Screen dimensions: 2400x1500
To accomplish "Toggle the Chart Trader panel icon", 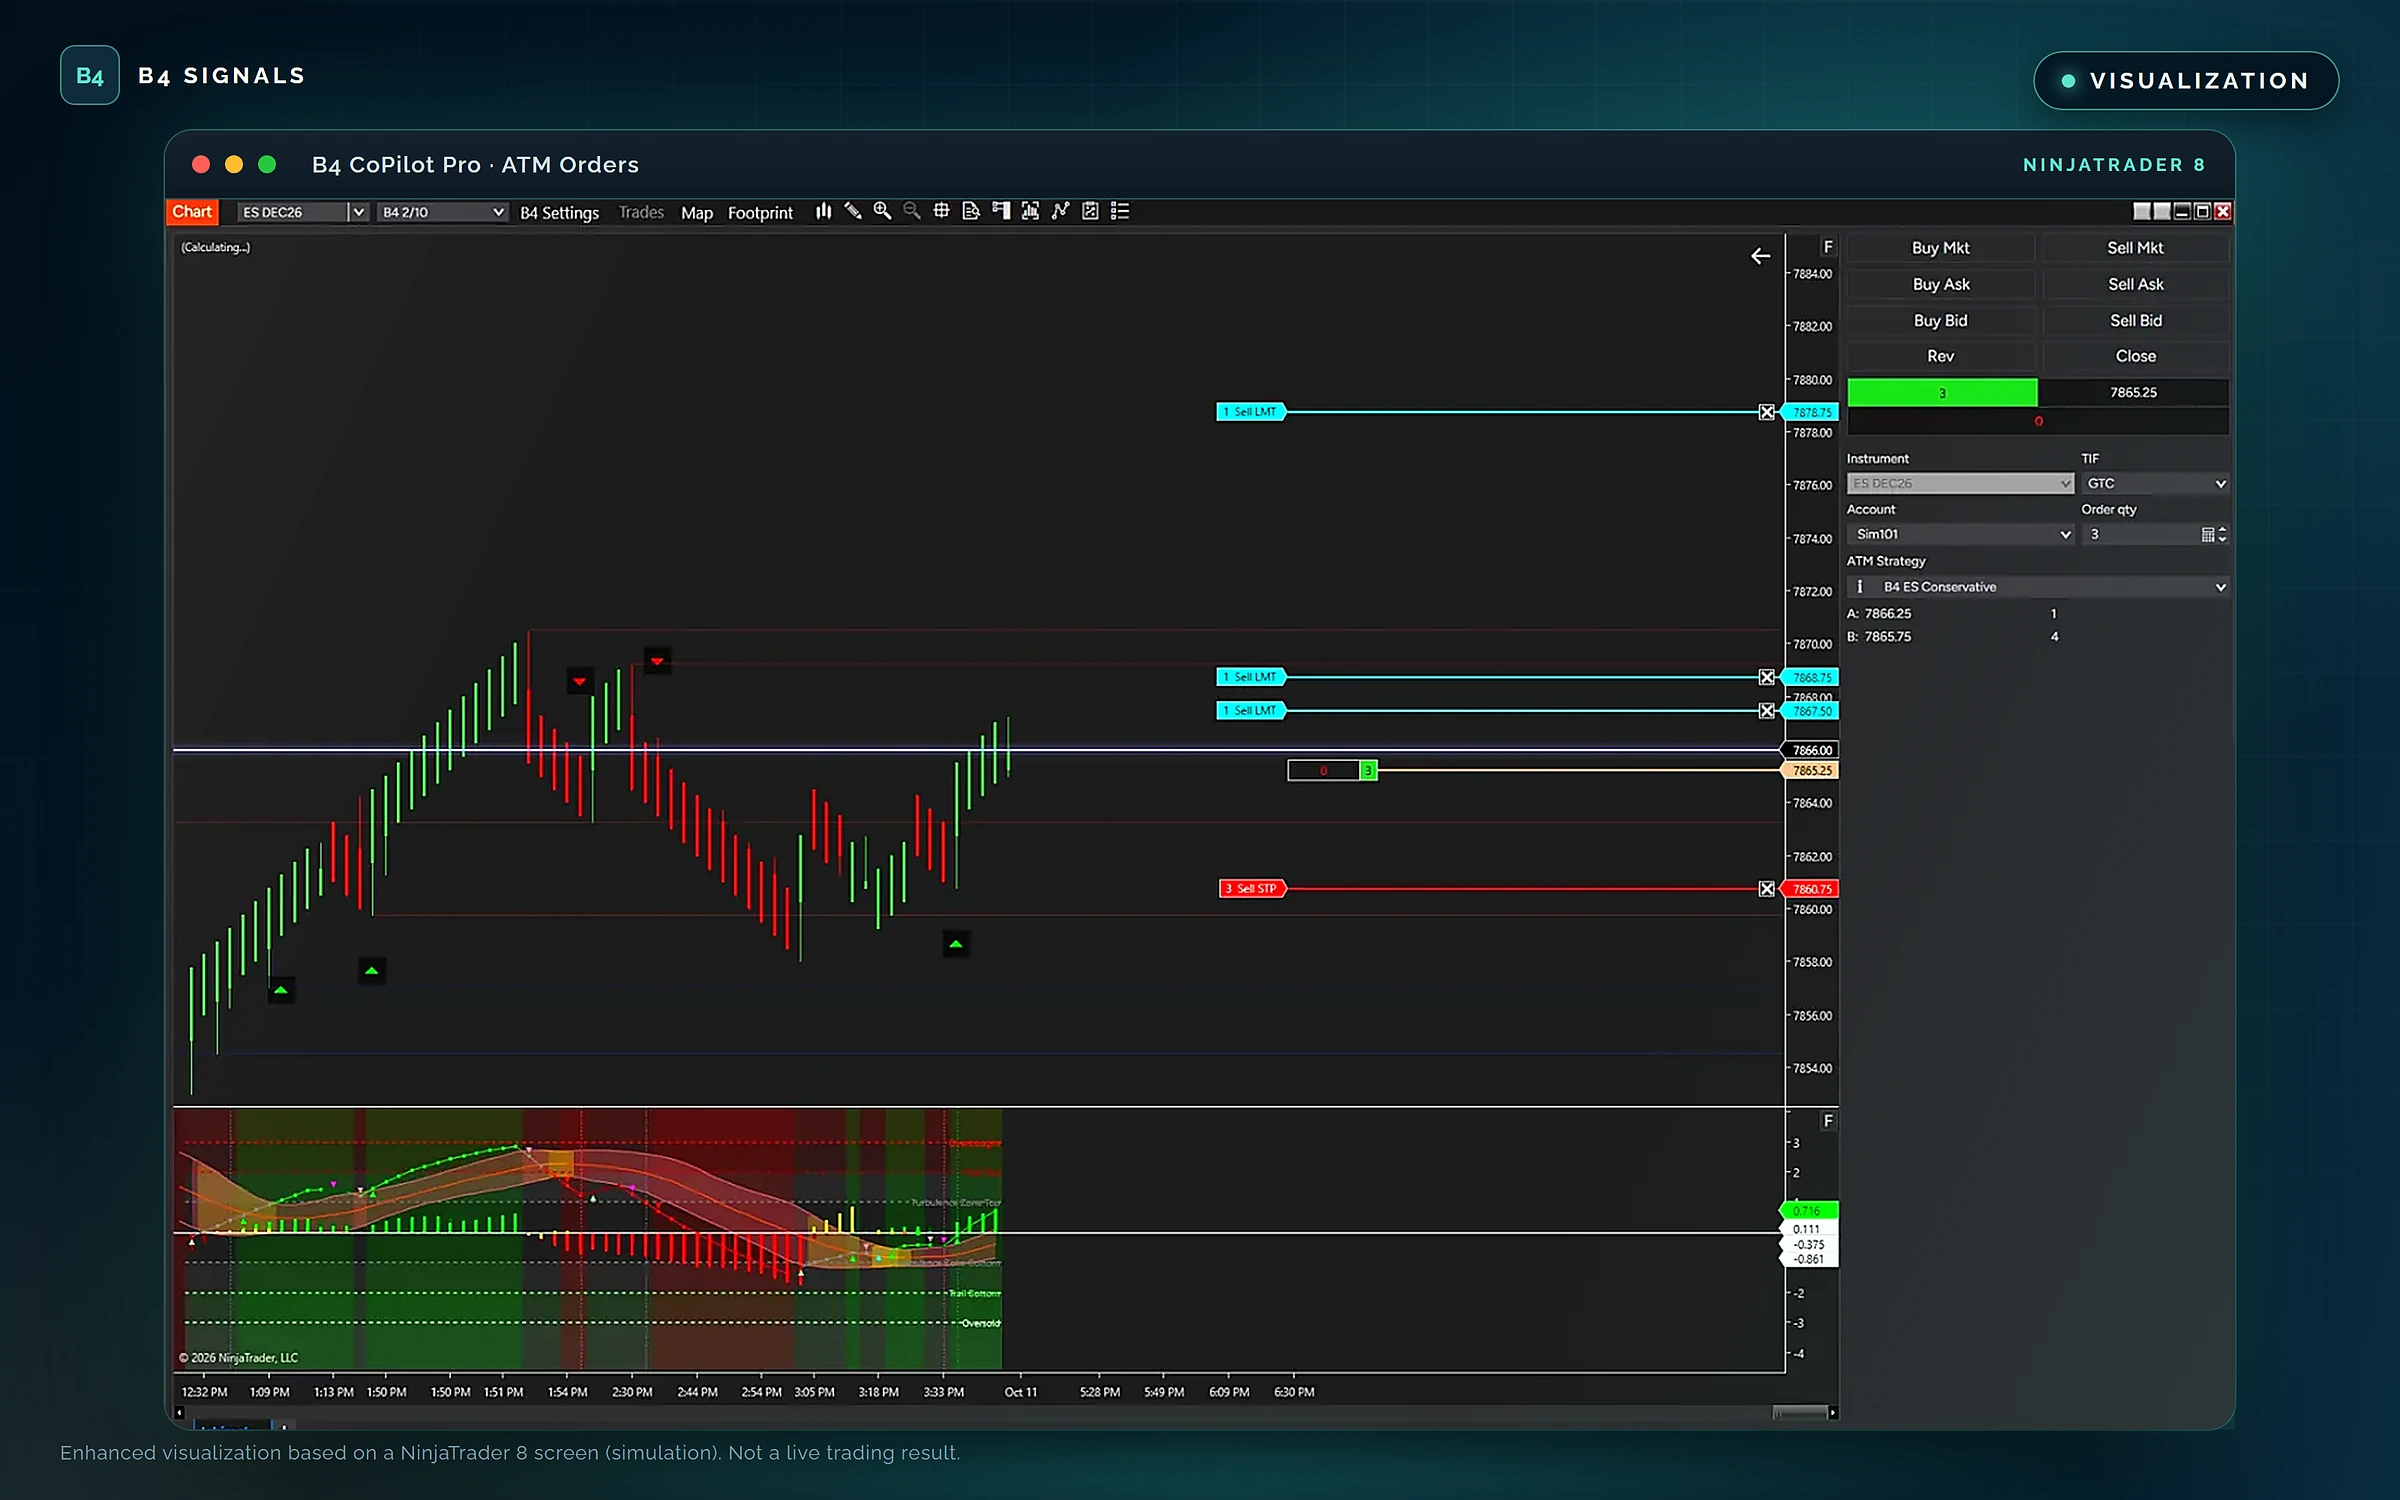I will tap(1001, 211).
